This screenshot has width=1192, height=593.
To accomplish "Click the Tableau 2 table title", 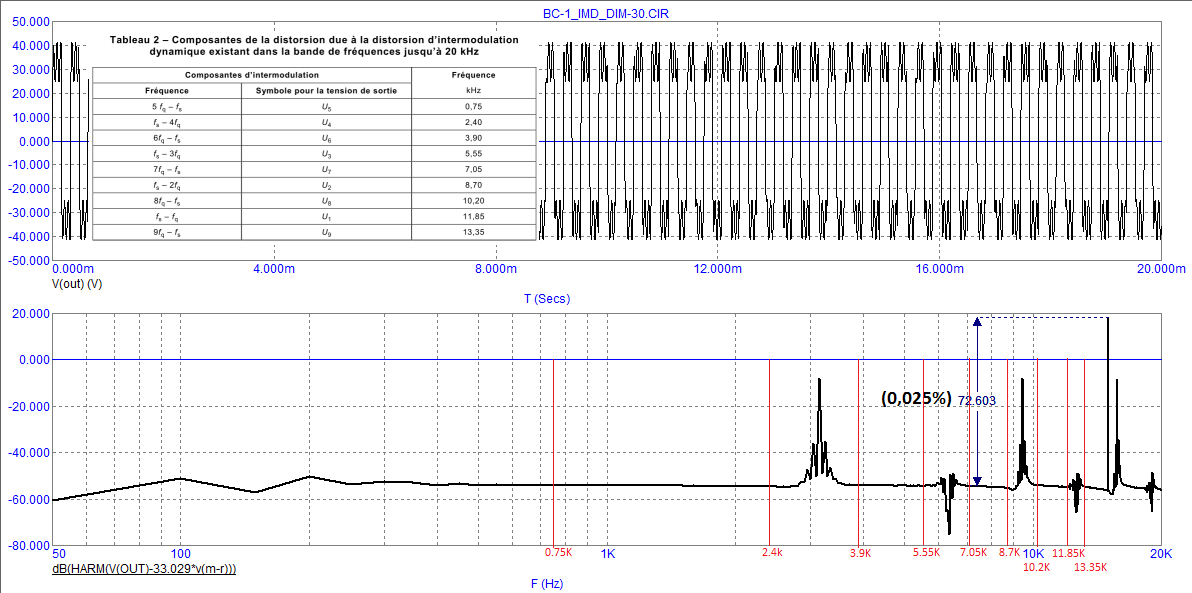I will tap(312, 45).
